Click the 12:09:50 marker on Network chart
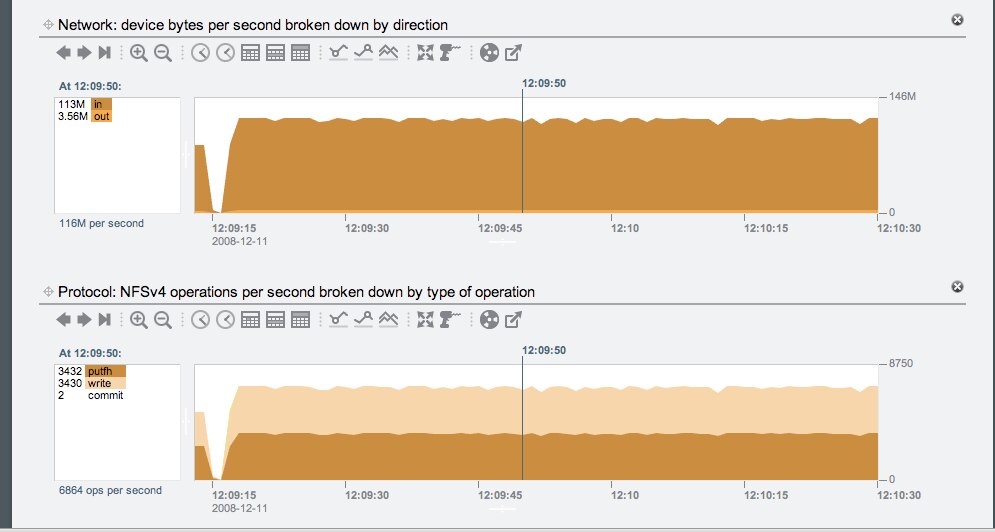 point(544,83)
